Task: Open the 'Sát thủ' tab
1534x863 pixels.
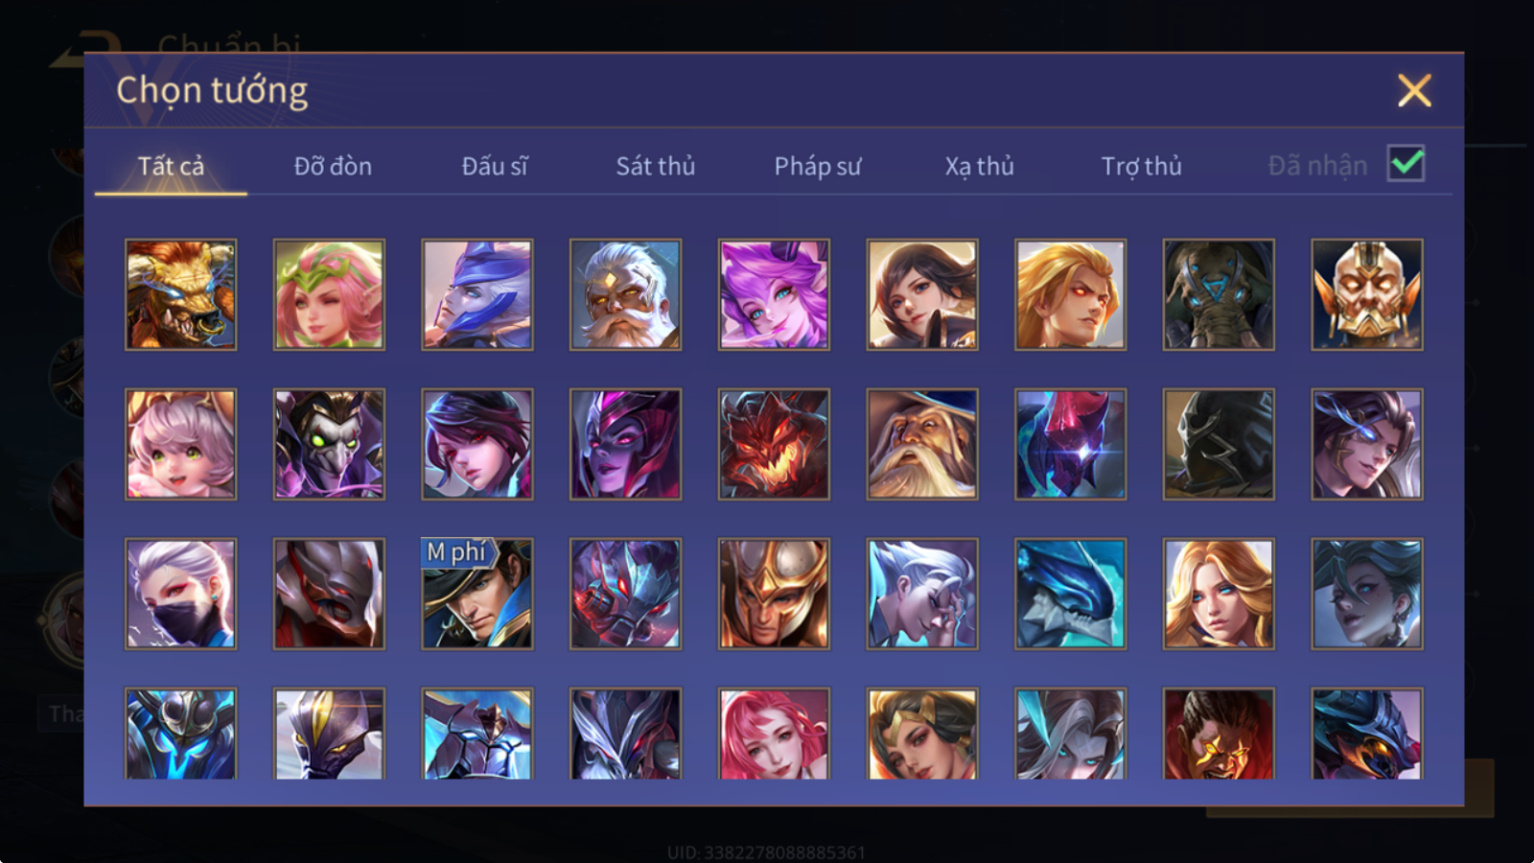Action: pyautogui.click(x=655, y=166)
